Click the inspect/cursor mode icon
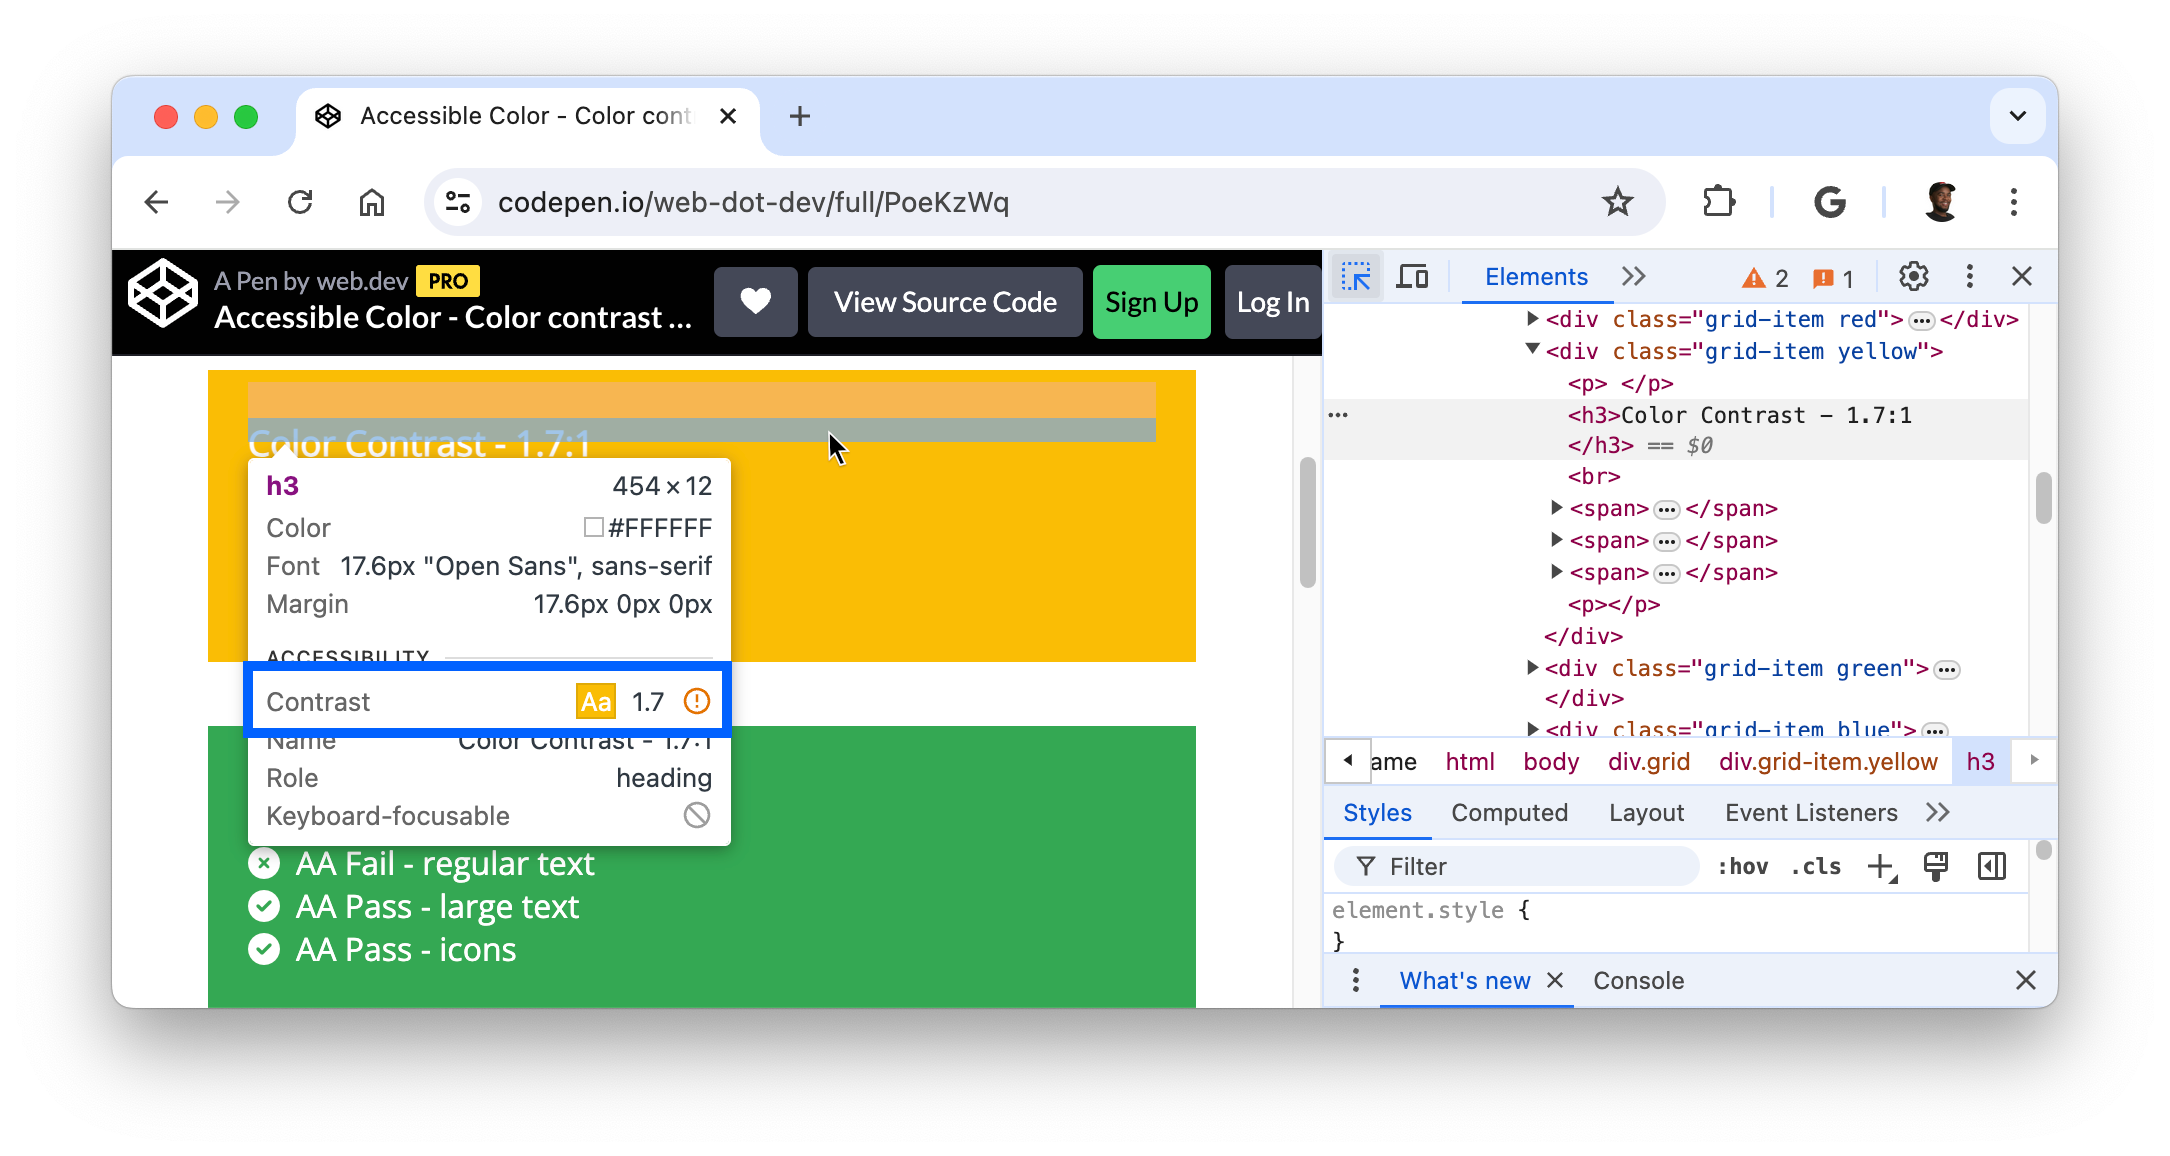Viewport: 2170px width, 1156px height. point(1355,276)
